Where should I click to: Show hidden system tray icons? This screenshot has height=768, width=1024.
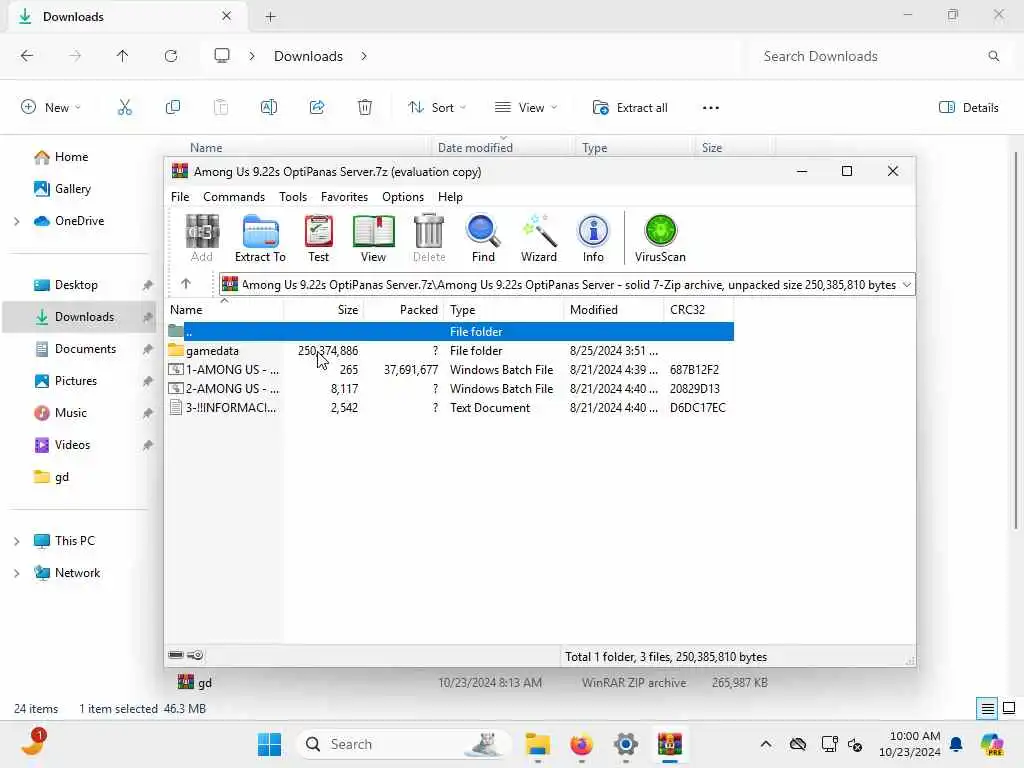pyautogui.click(x=765, y=744)
